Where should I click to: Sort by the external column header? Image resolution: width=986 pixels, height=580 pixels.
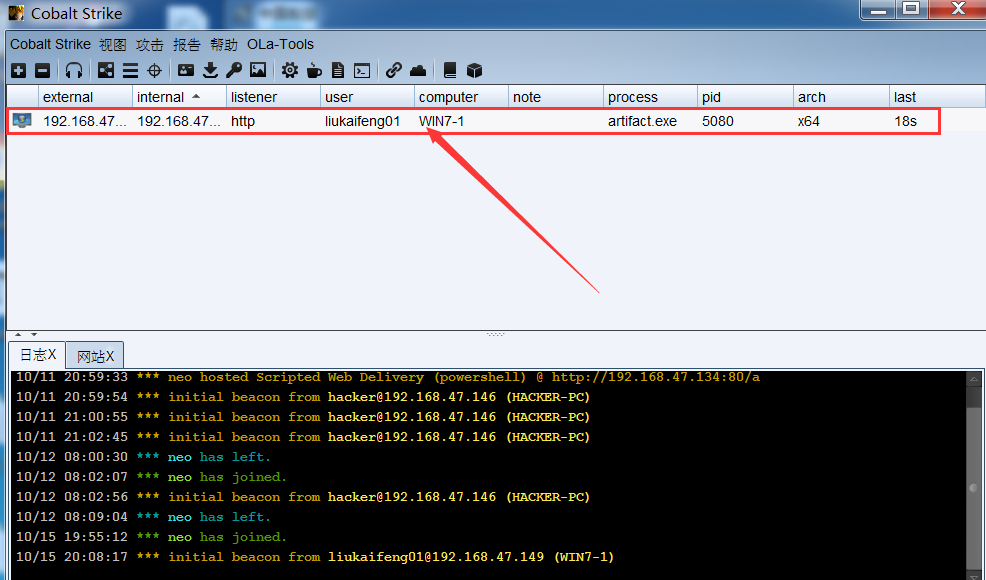(86, 97)
